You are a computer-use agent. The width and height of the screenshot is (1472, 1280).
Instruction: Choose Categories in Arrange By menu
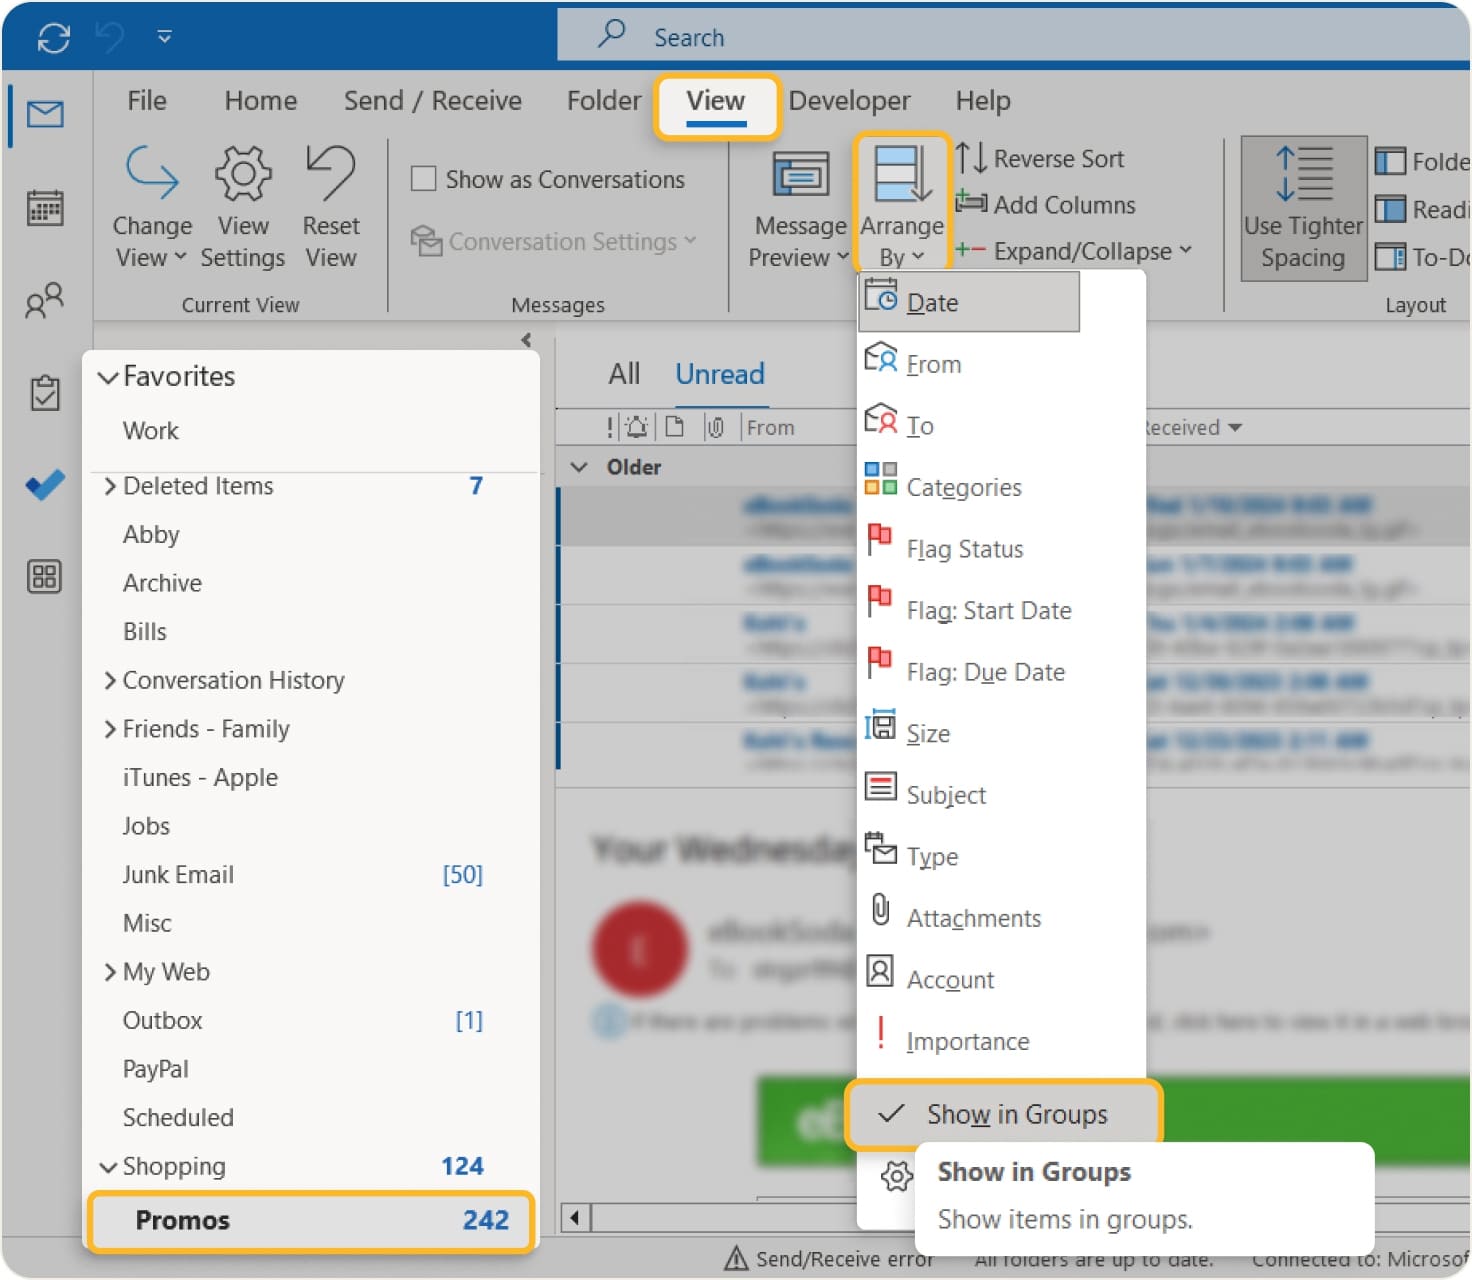[963, 487]
